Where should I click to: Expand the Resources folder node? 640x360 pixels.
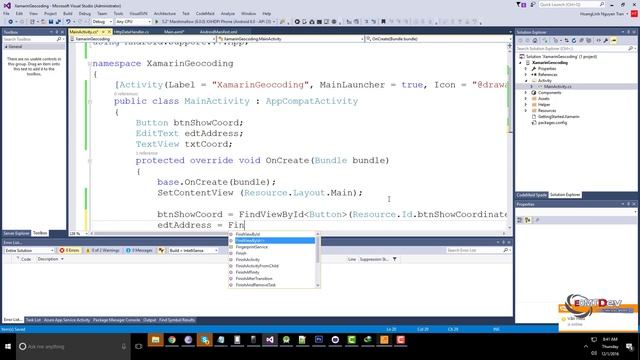click(x=526, y=111)
